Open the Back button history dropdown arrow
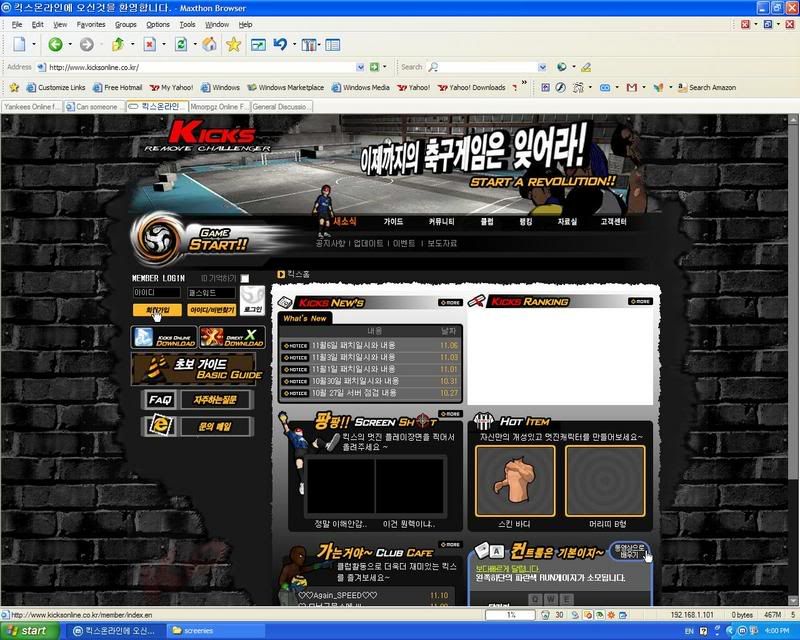 [x=69, y=45]
